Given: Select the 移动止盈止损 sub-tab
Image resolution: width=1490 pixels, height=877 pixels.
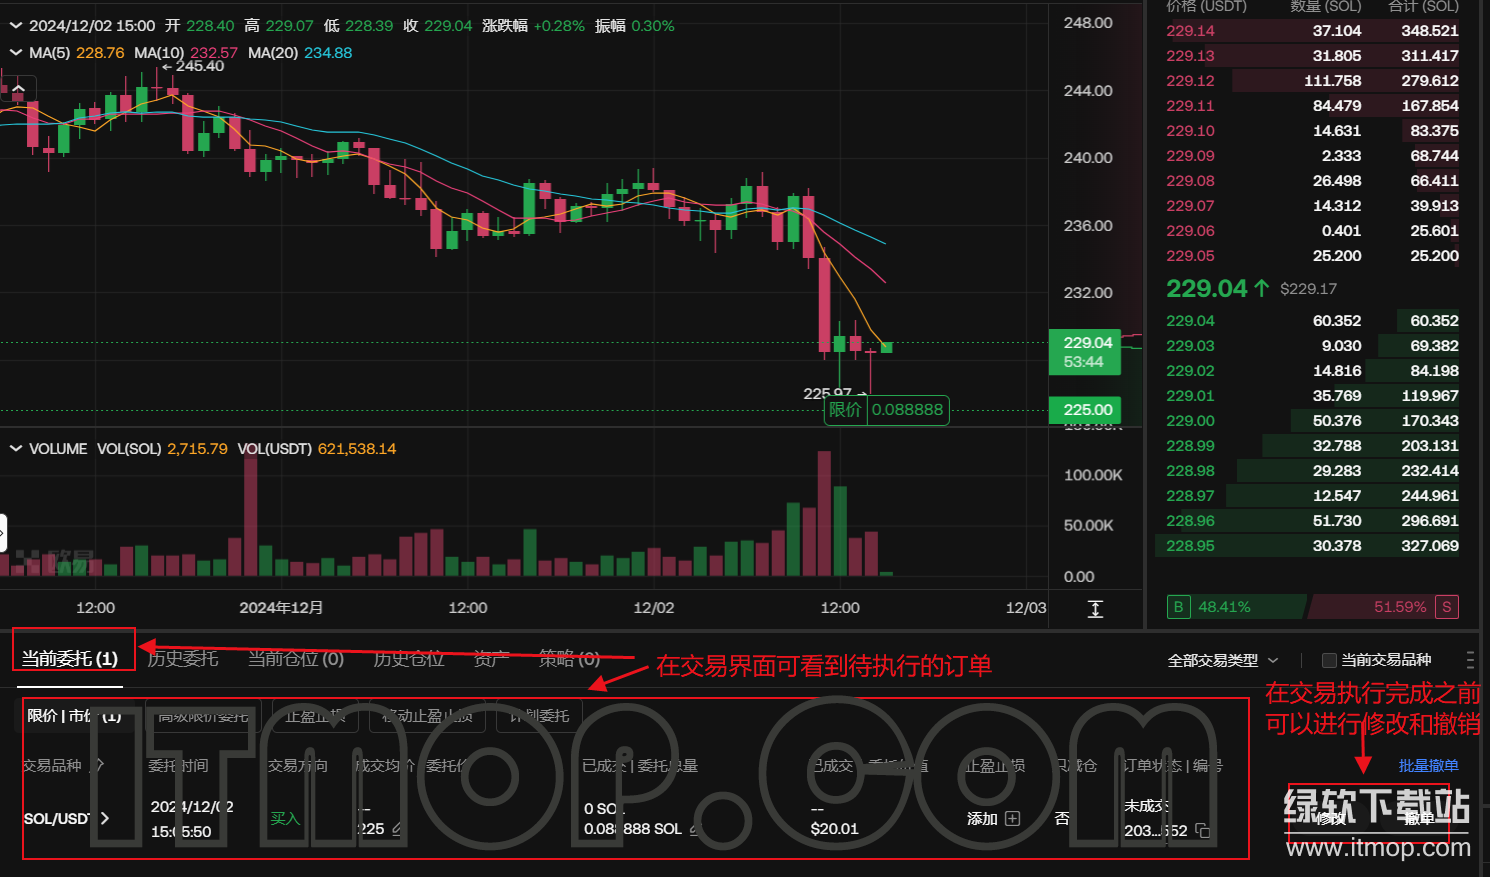Looking at the screenshot, I should tap(427, 715).
